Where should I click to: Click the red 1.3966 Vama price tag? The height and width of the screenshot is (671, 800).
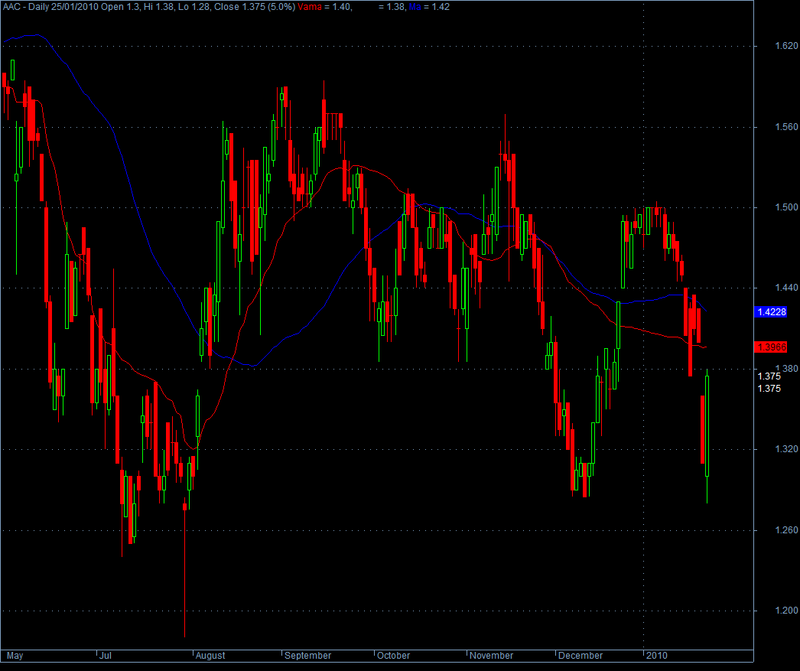pyautogui.click(x=770, y=347)
